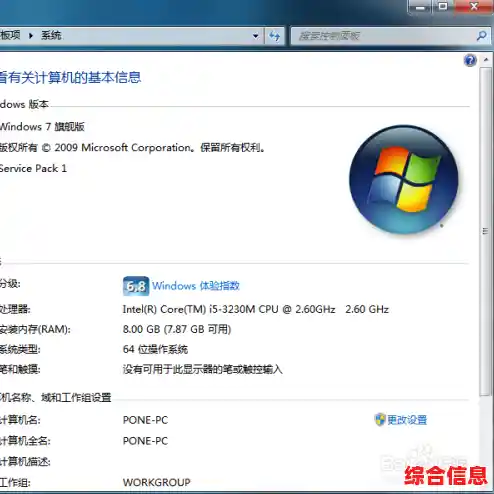The image size is (494, 494).
Task: Open the address bar history dropdown arrow
Action: [x=256, y=36]
